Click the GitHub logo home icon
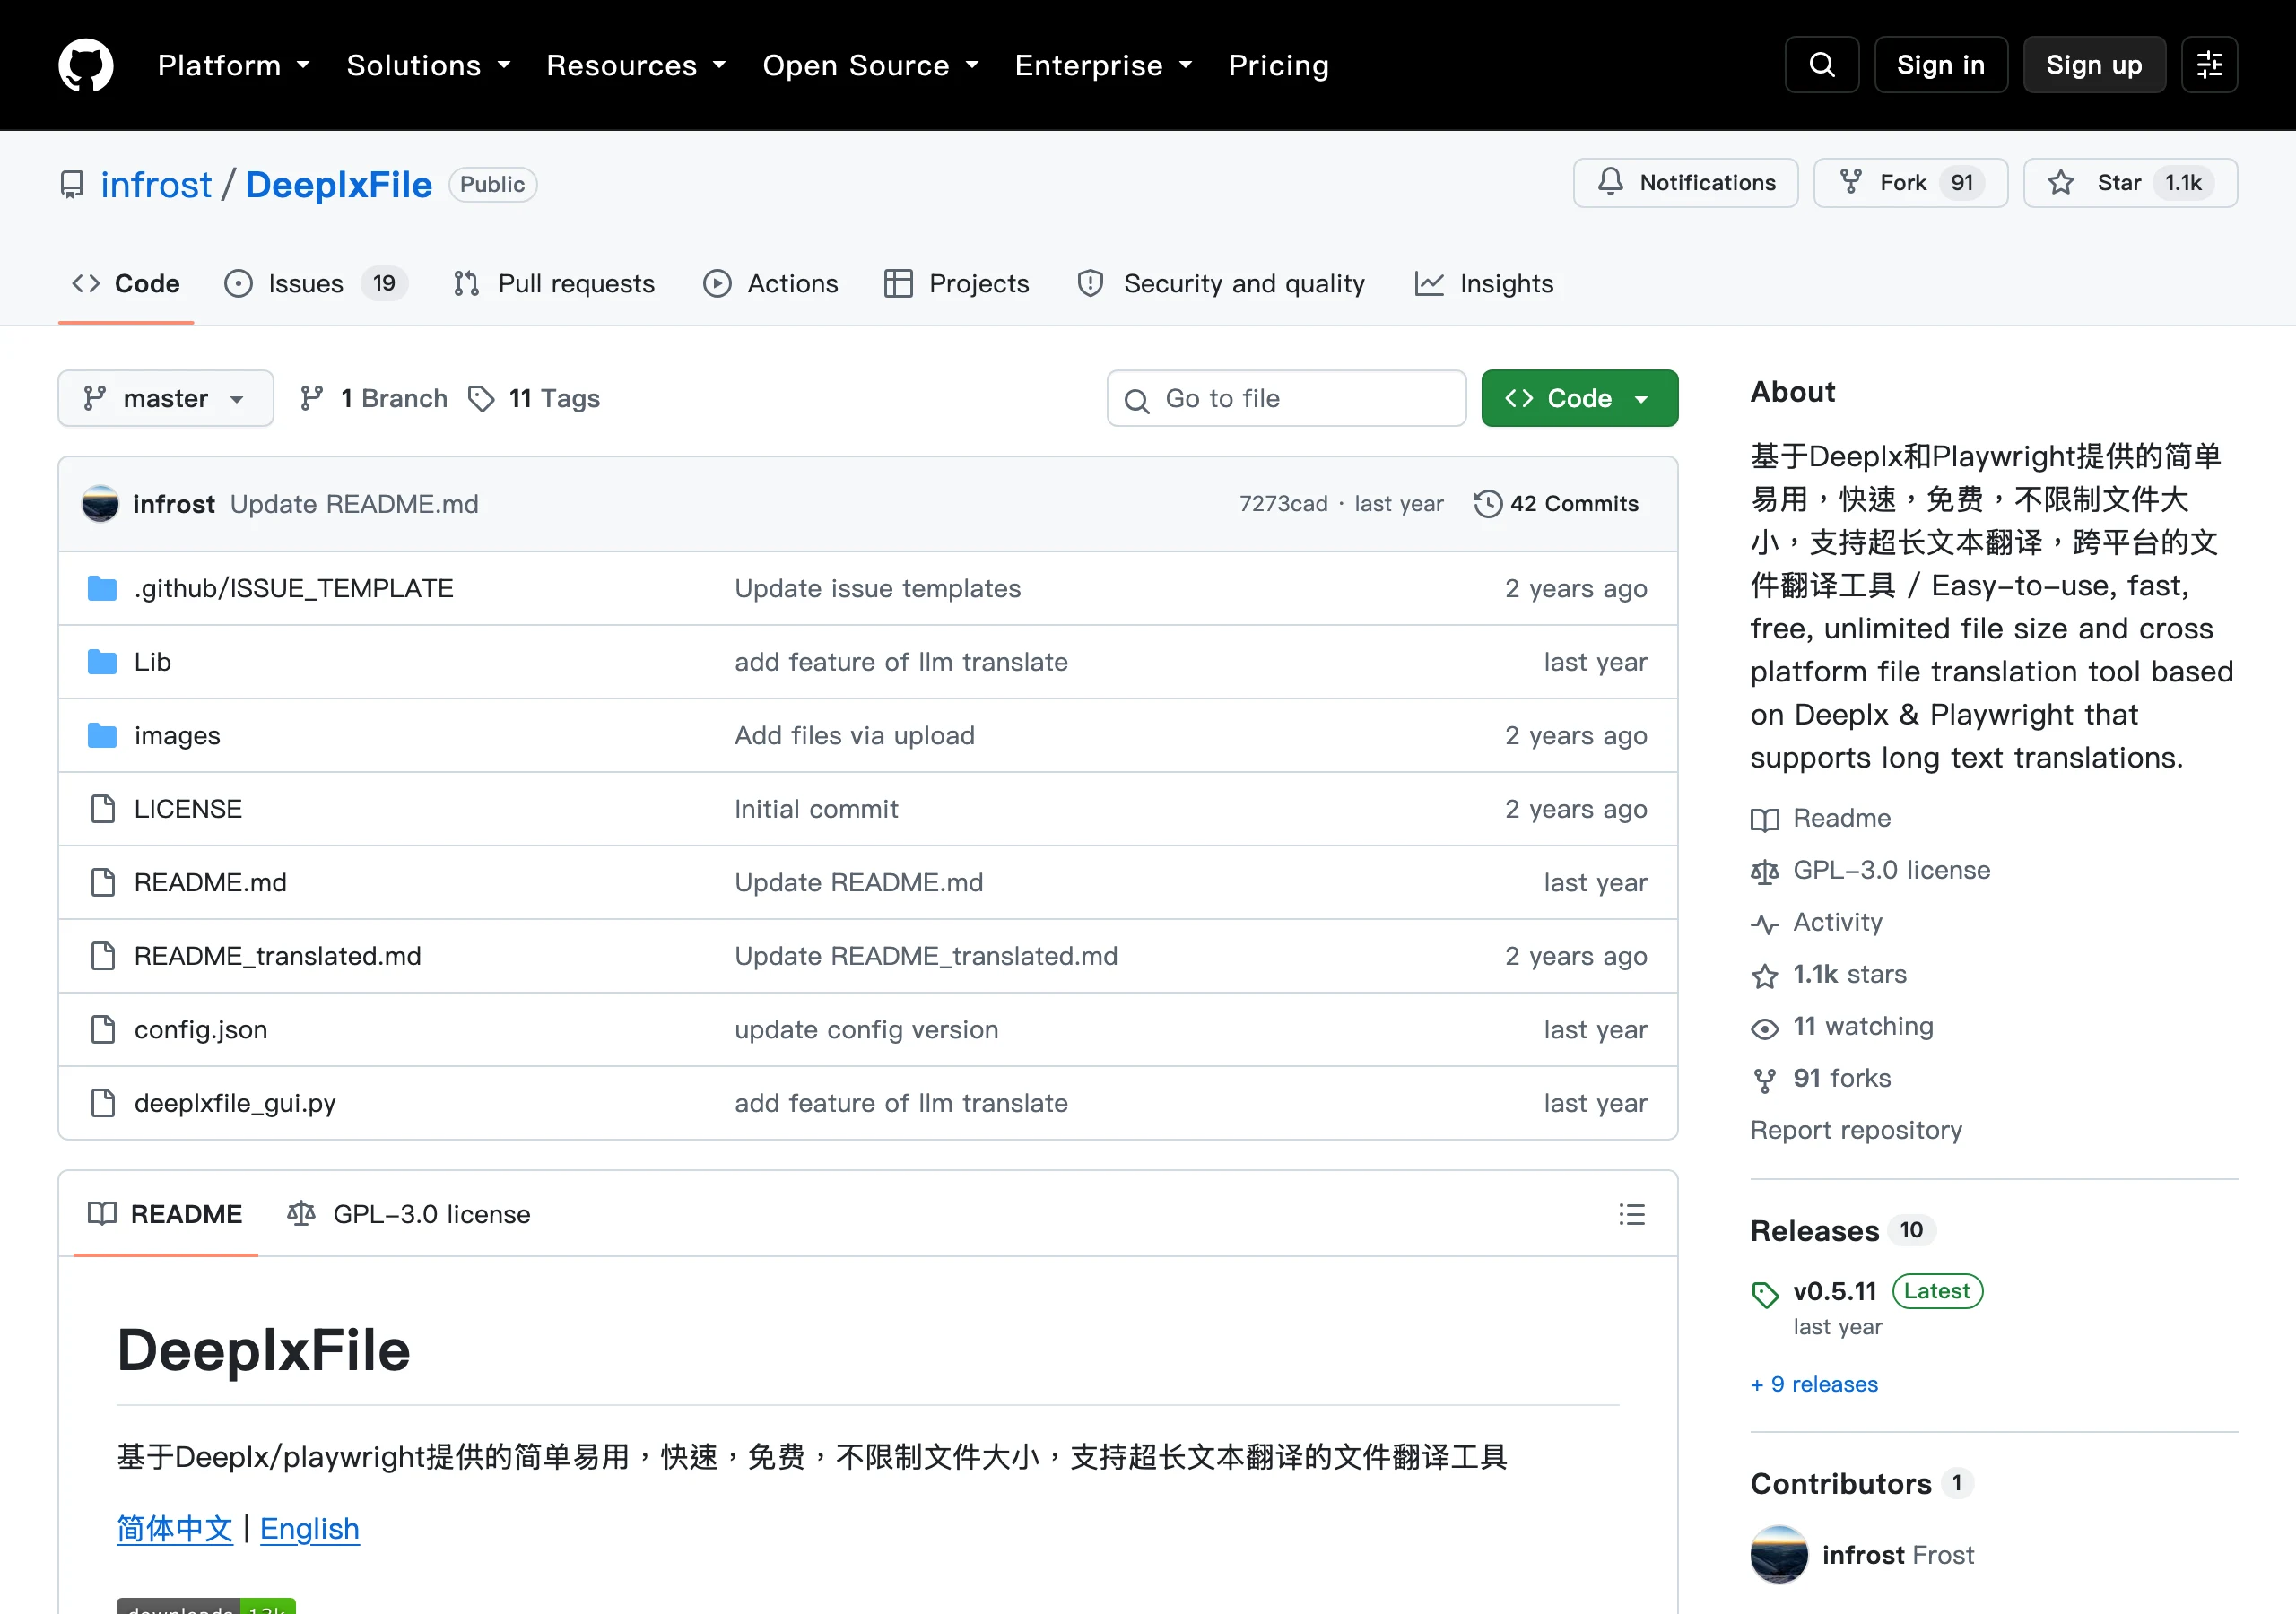This screenshot has height=1614, width=2296. pos(86,65)
